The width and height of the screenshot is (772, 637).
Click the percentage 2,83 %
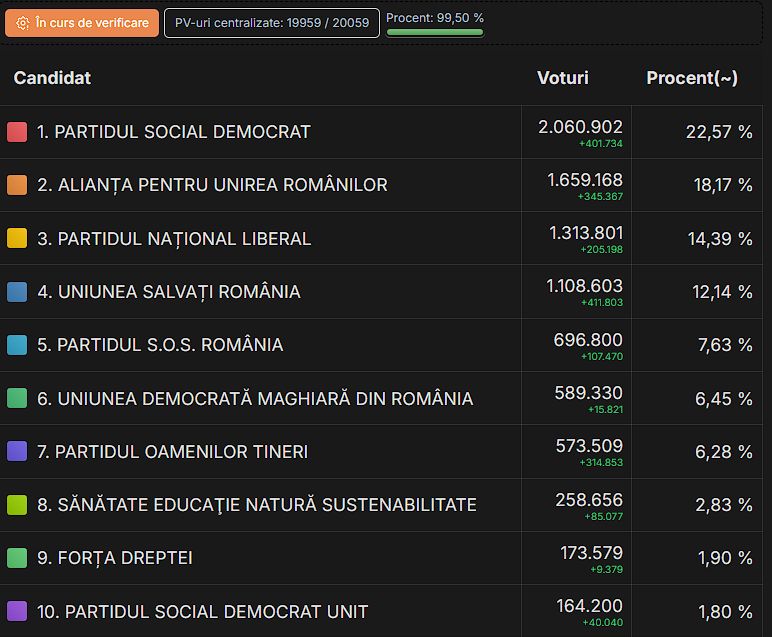[724, 505]
